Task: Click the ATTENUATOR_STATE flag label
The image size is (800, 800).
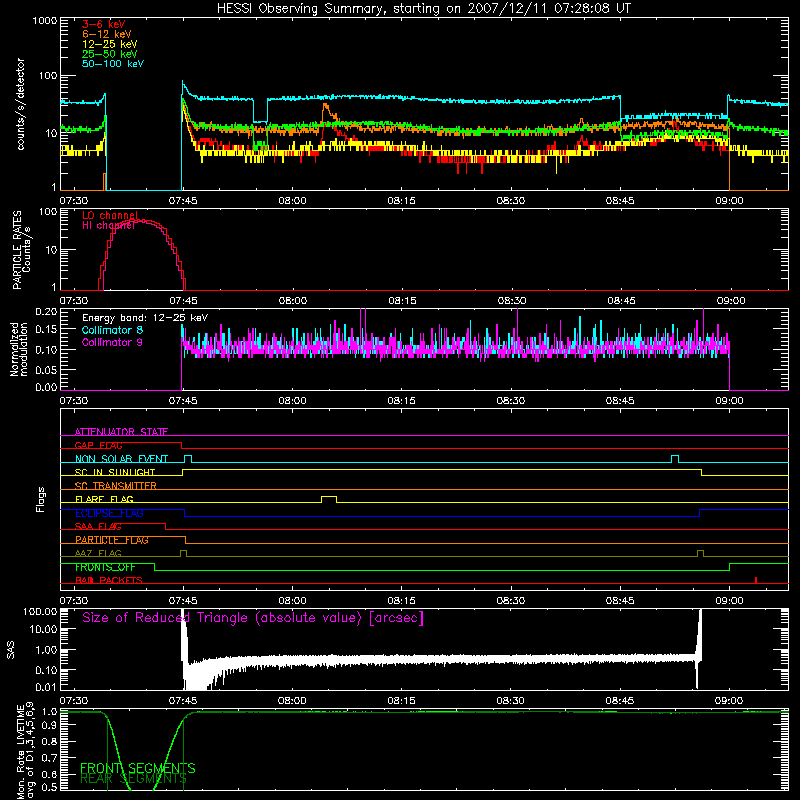Action: (121, 432)
